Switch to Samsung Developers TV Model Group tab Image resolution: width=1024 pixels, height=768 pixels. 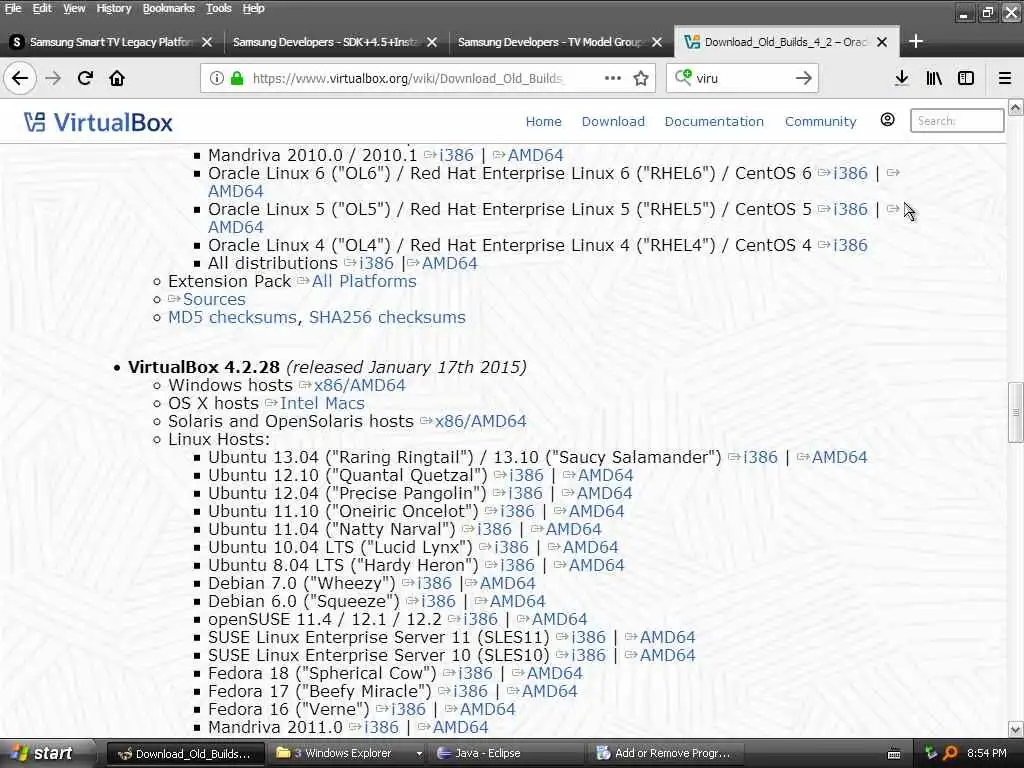coord(551,42)
